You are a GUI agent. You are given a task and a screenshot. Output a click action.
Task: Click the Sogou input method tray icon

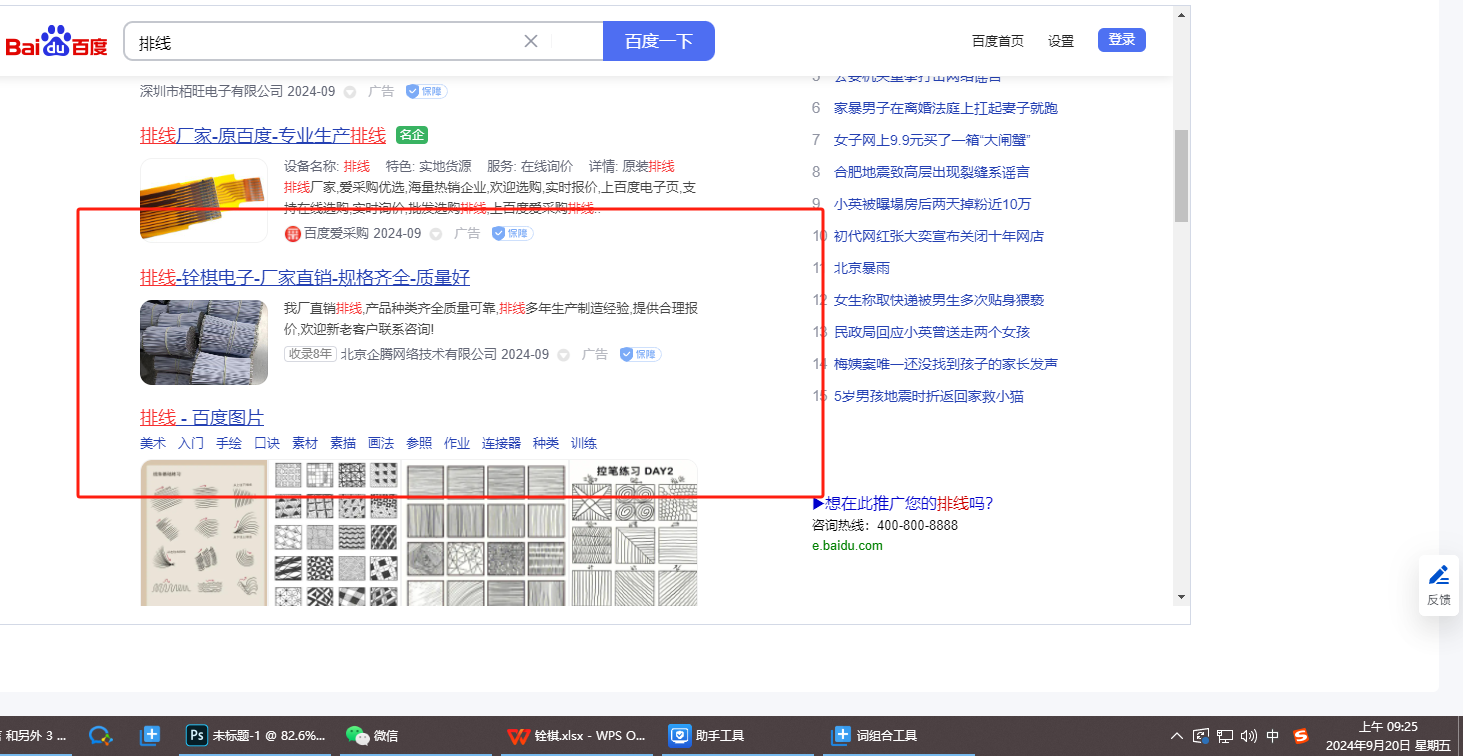click(x=1301, y=736)
